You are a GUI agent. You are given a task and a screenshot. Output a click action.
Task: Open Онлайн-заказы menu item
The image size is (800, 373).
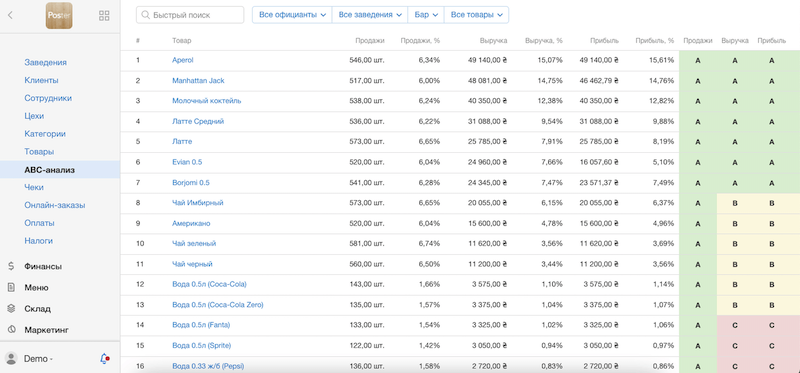55,205
